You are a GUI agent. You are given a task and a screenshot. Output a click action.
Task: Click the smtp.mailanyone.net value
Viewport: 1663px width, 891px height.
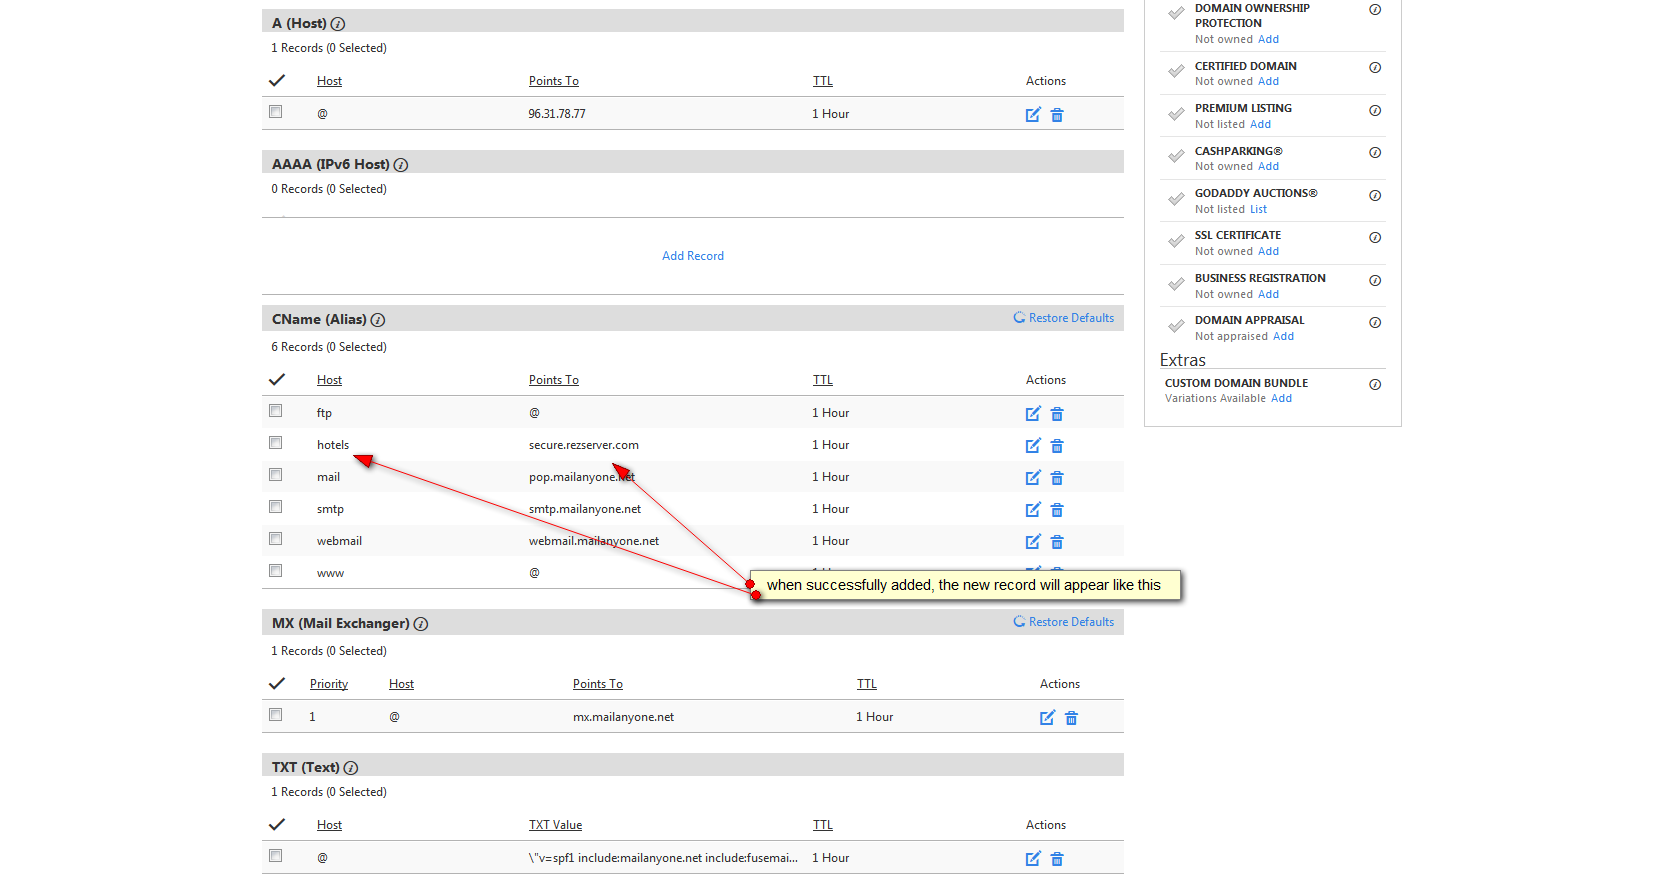tap(585, 509)
